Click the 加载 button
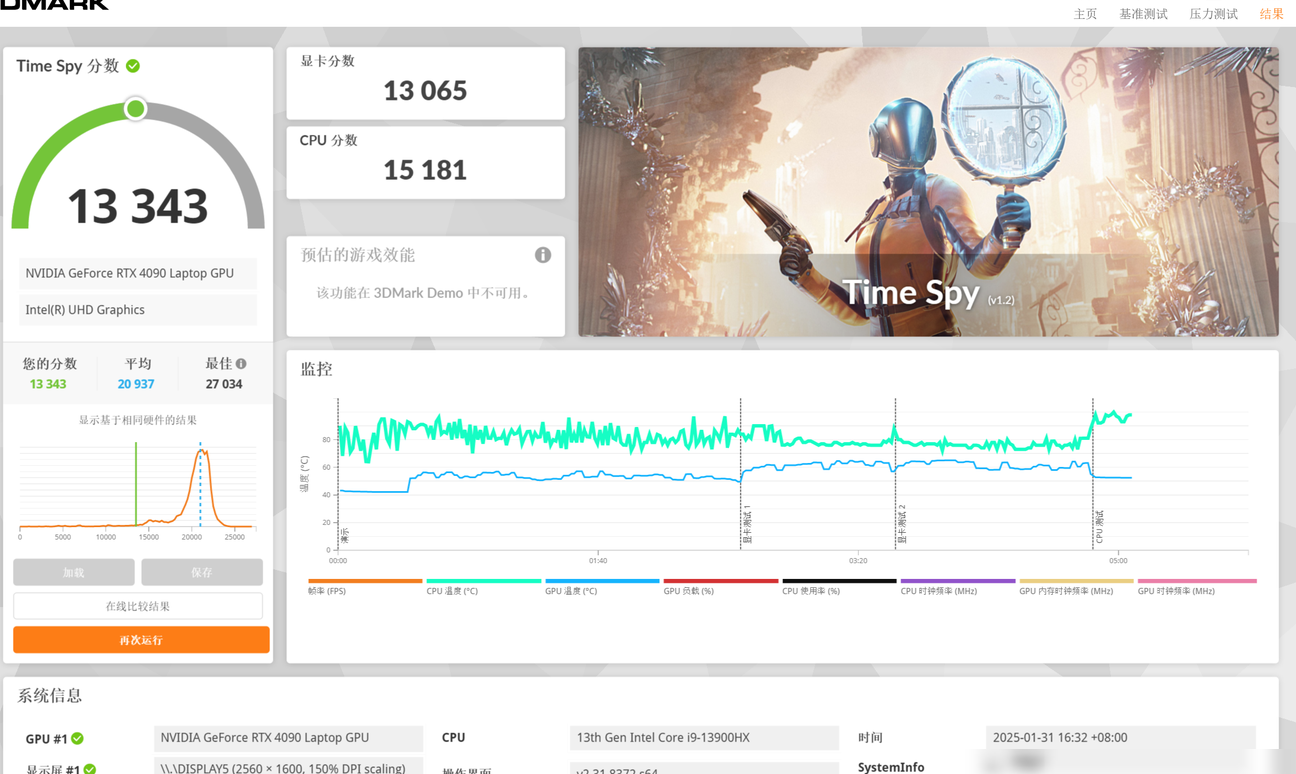Viewport: 1296px width, 774px height. pos(74,572)
